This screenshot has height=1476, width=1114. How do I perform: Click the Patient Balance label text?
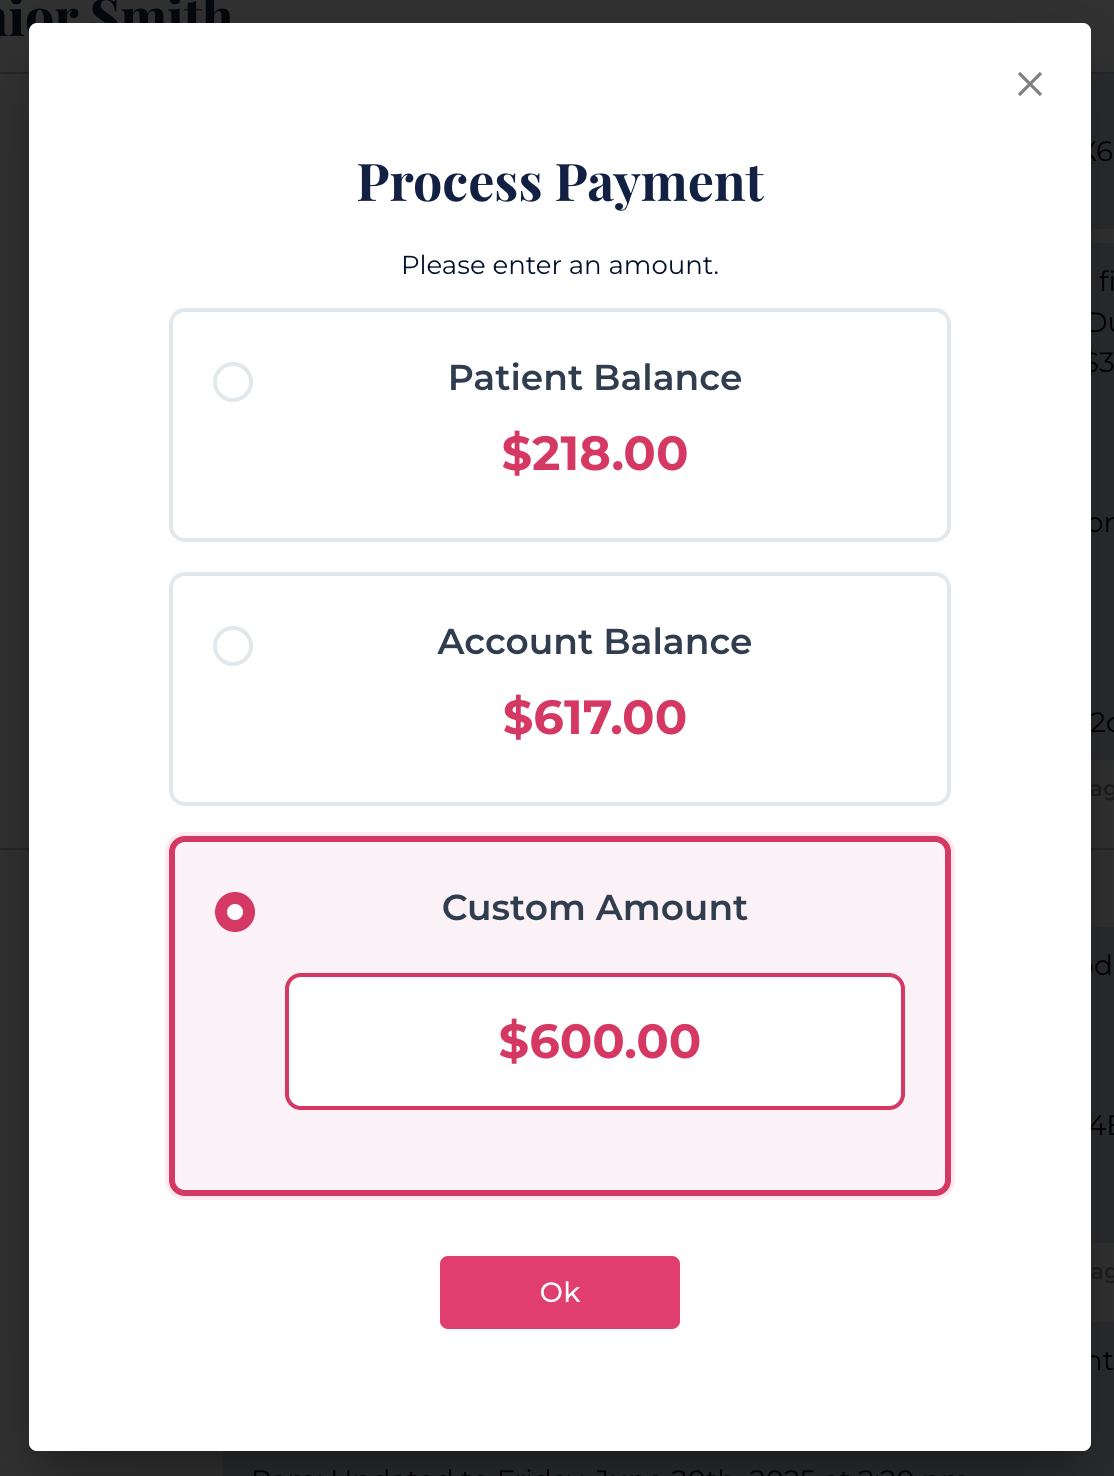pos(595,378)
